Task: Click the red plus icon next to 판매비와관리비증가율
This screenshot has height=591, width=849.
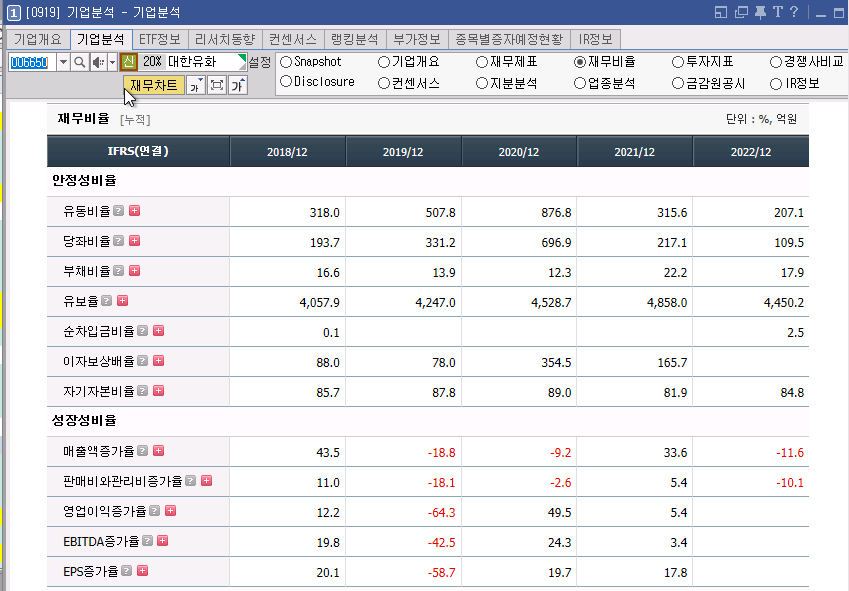Action: 206,481
